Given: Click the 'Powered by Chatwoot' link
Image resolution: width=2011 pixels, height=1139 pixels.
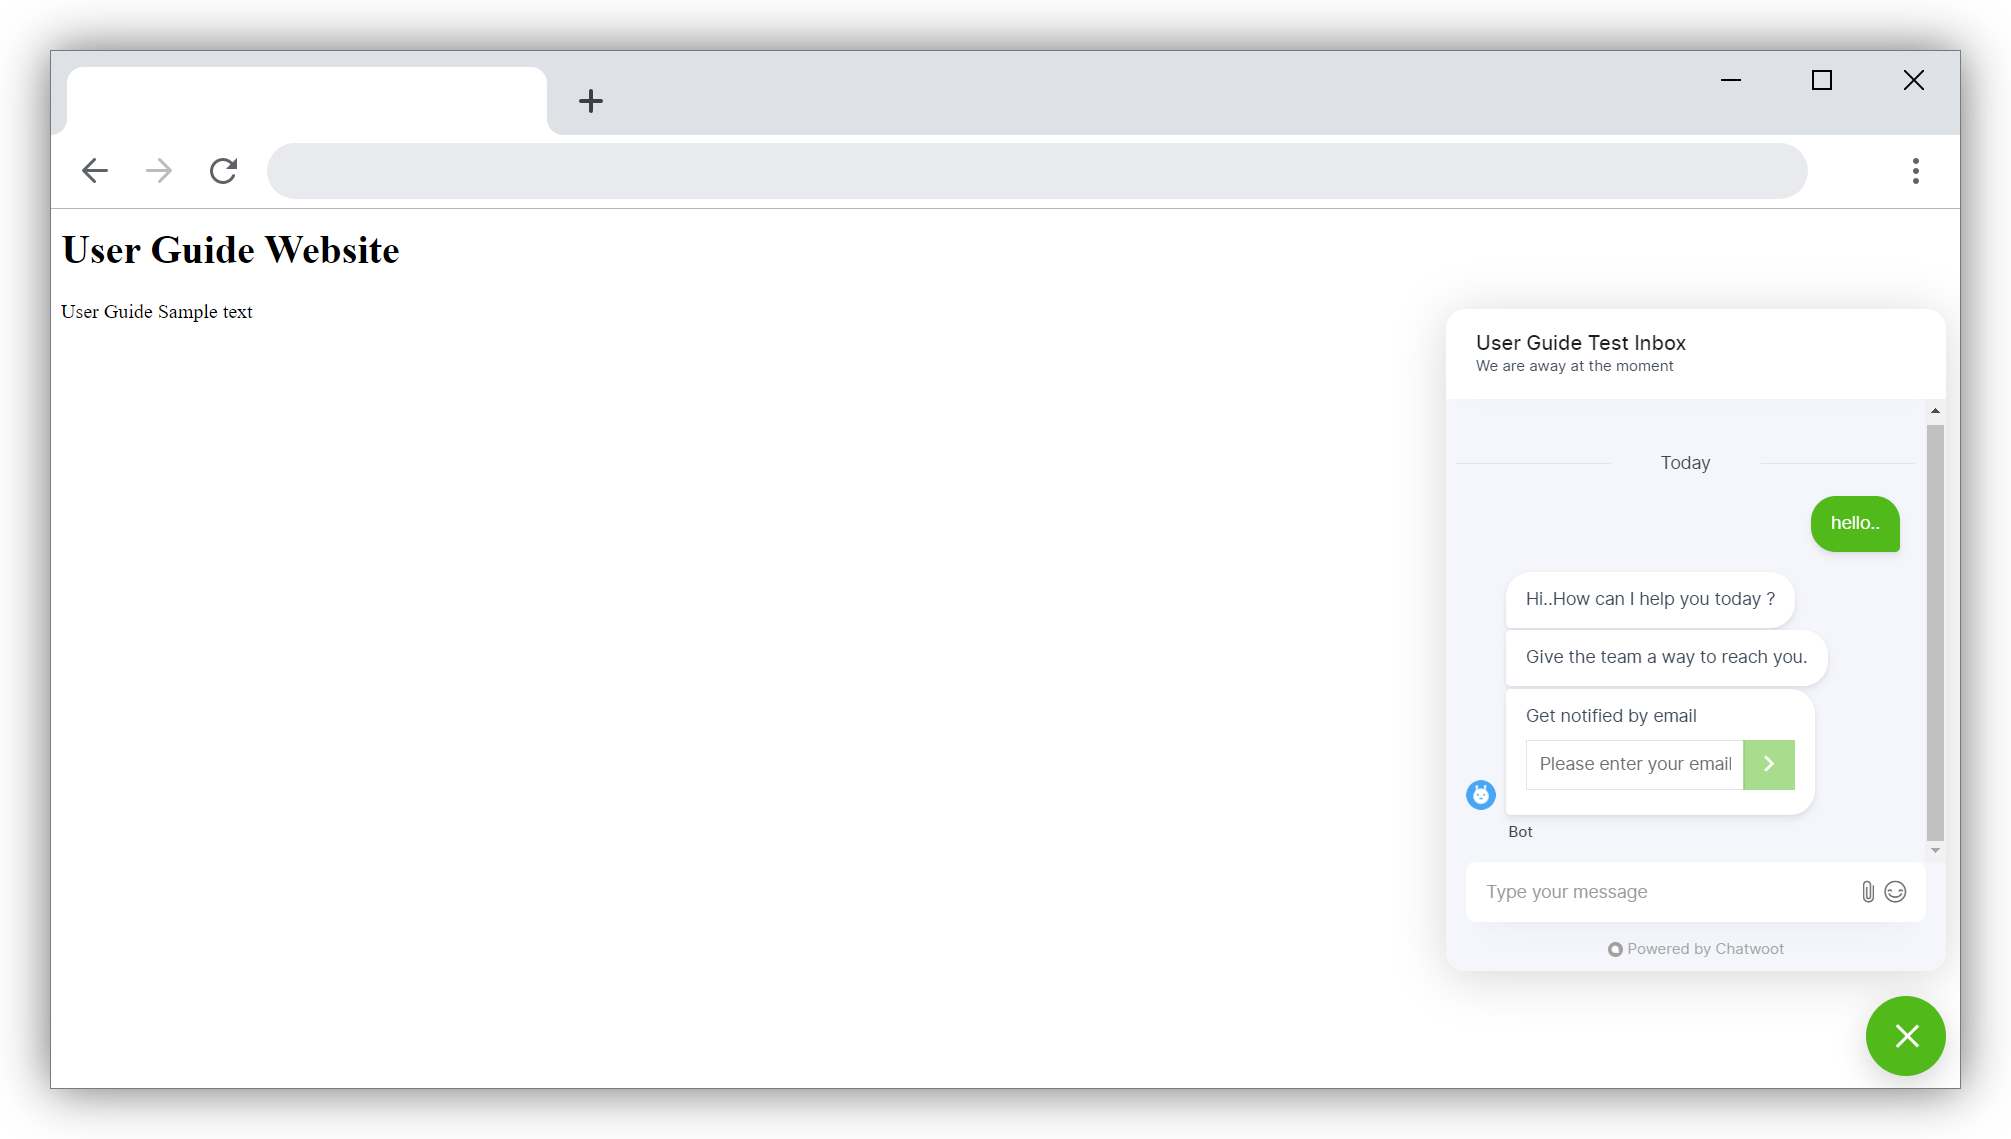Looking at the screenshot, I should coord(1695,950).
